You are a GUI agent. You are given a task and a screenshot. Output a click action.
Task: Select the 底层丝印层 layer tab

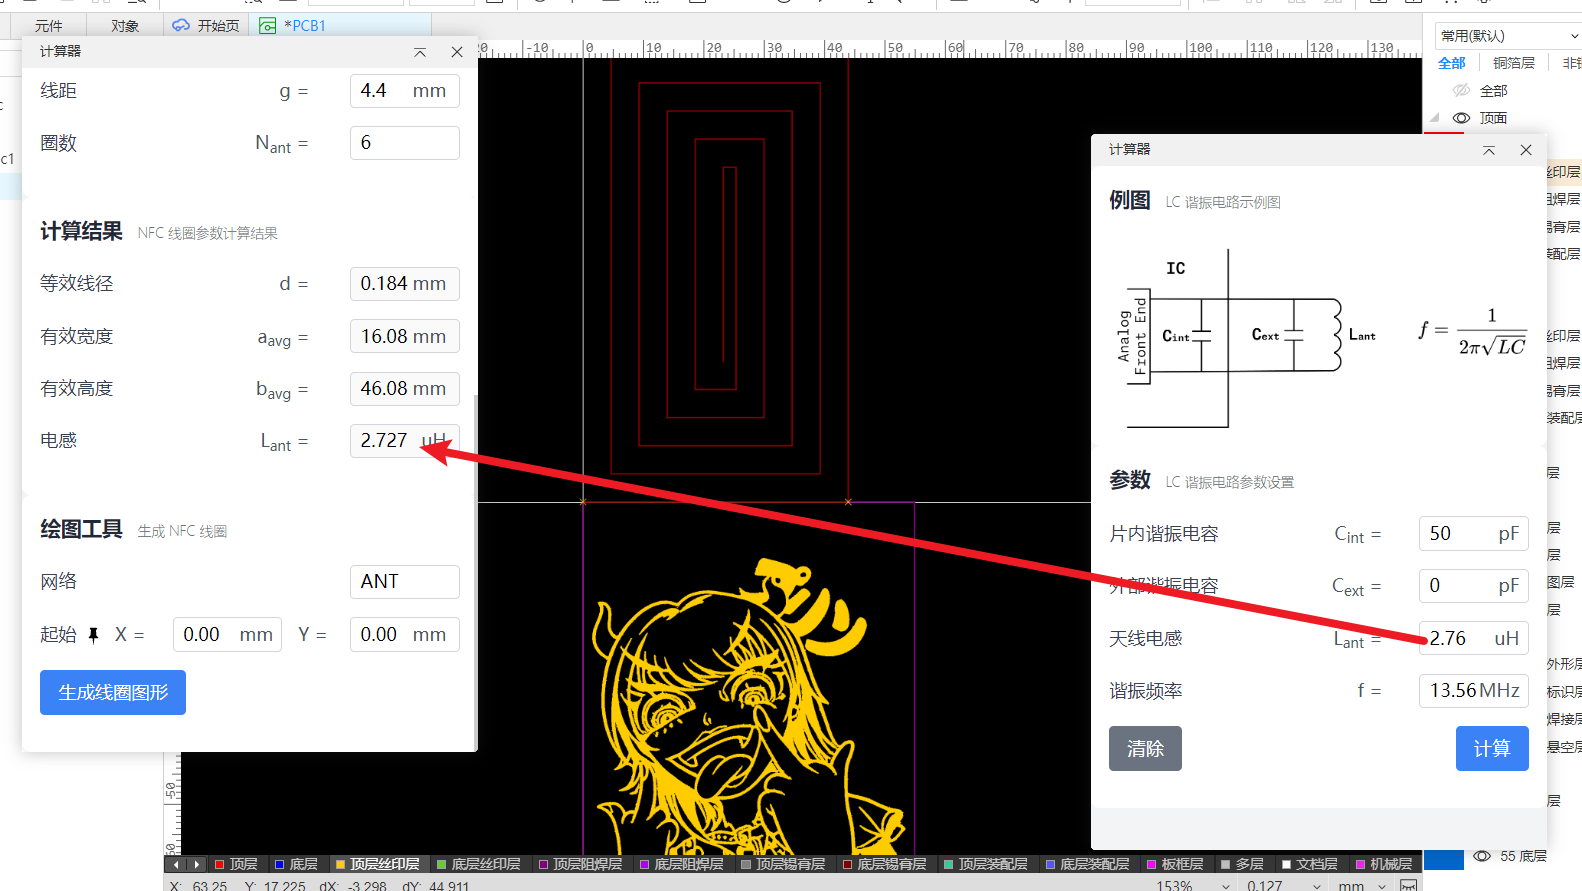tap(478, 864)
